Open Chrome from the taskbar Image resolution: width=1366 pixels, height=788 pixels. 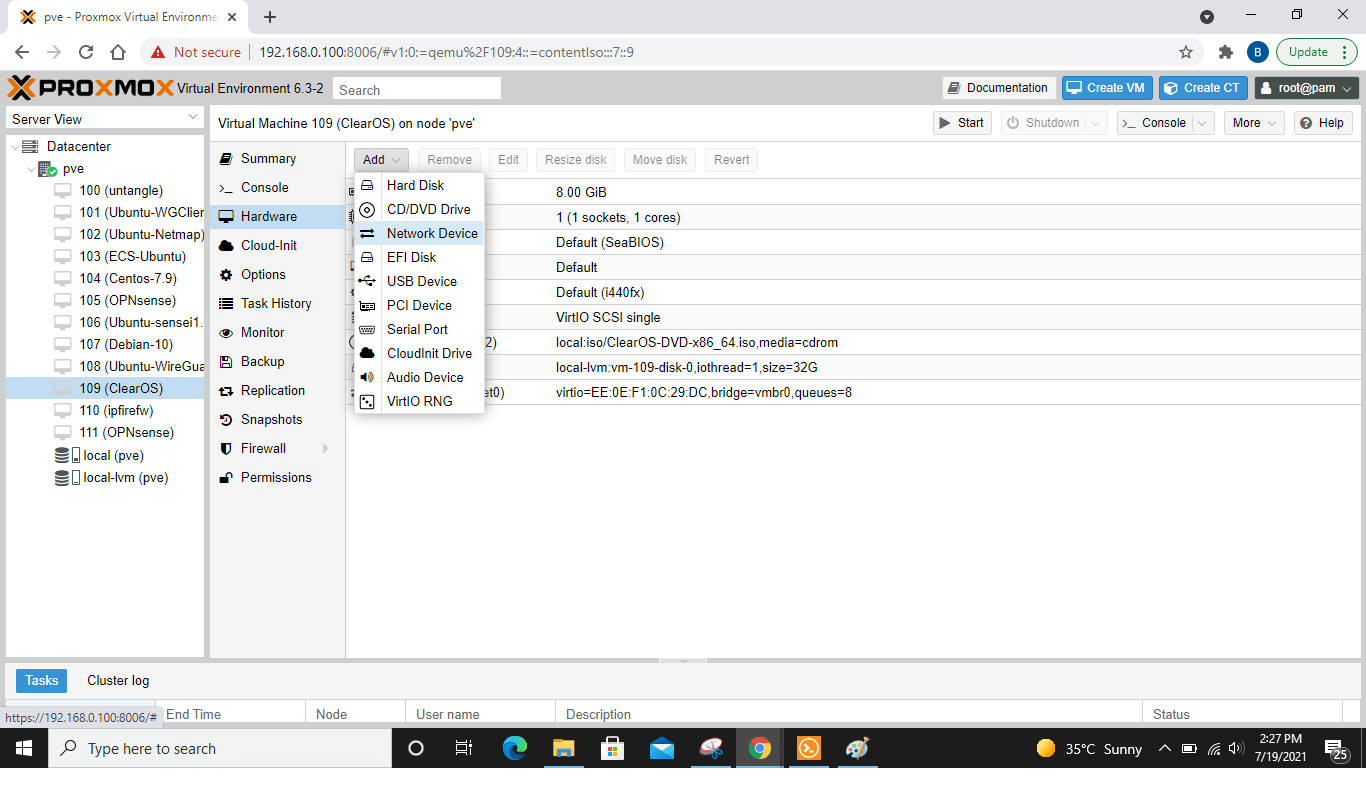759,748
